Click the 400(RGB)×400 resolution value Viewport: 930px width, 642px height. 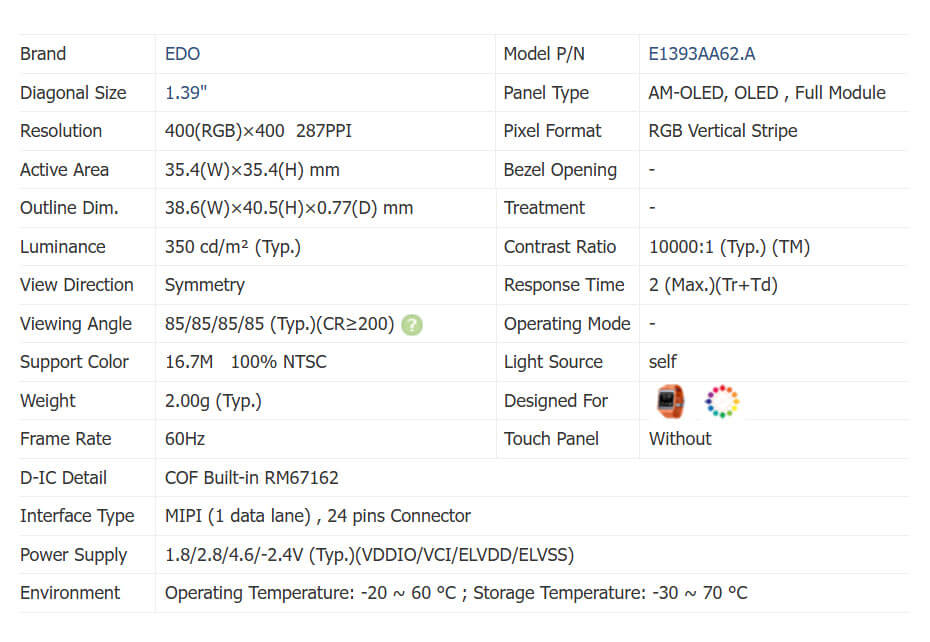coord(225,131)
